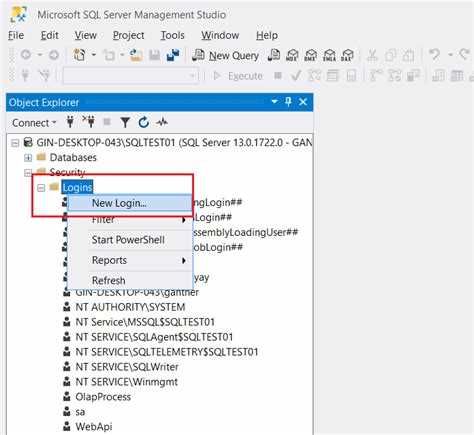Select the NT Service\MSSQL$SQLTEST01 login

click(x=145, y=322)
